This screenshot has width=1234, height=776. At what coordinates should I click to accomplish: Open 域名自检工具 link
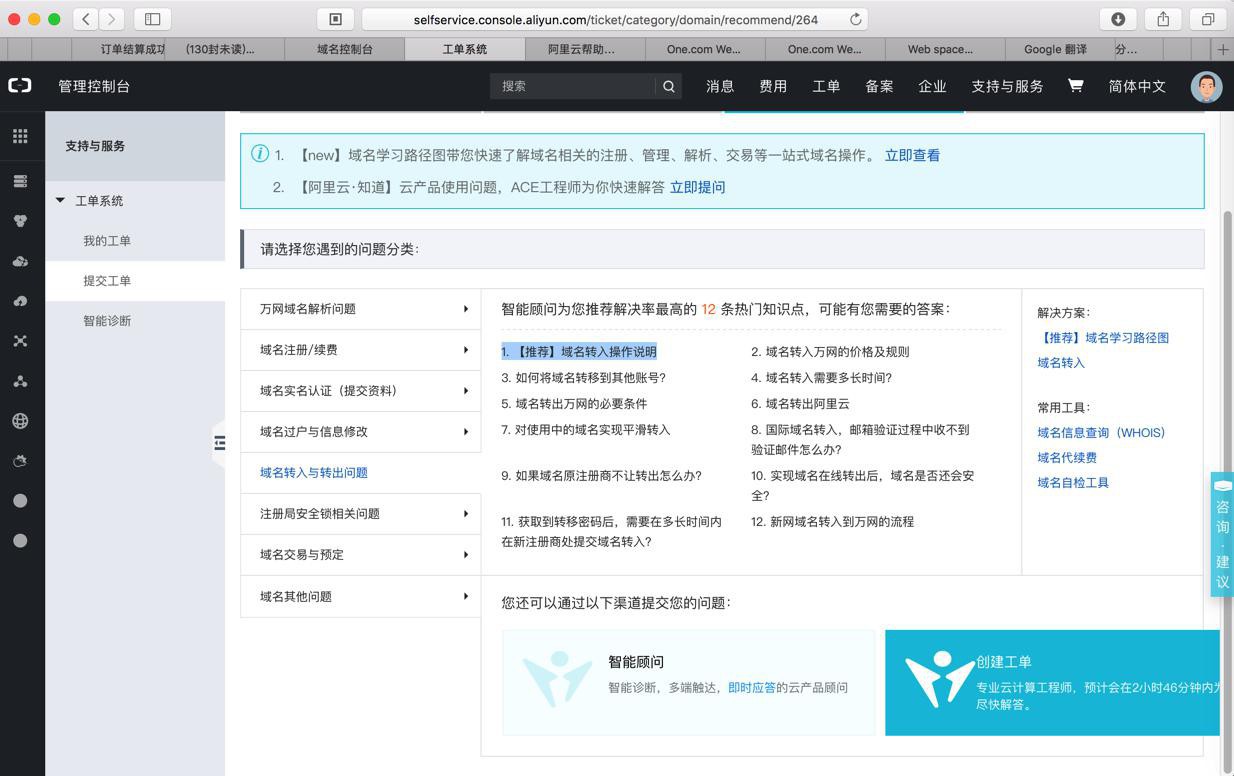pos(1073,483)
